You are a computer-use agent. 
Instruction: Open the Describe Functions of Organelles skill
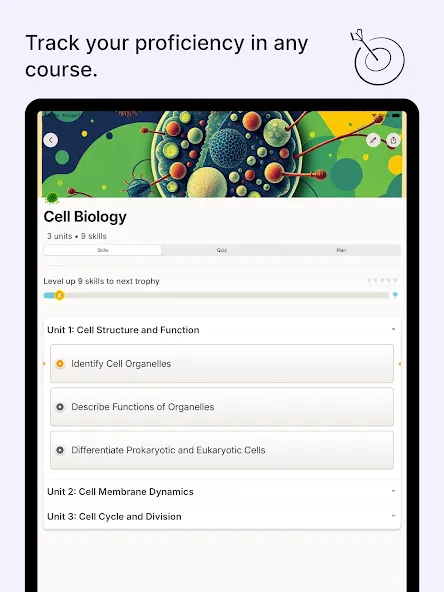tap(222, 407)
